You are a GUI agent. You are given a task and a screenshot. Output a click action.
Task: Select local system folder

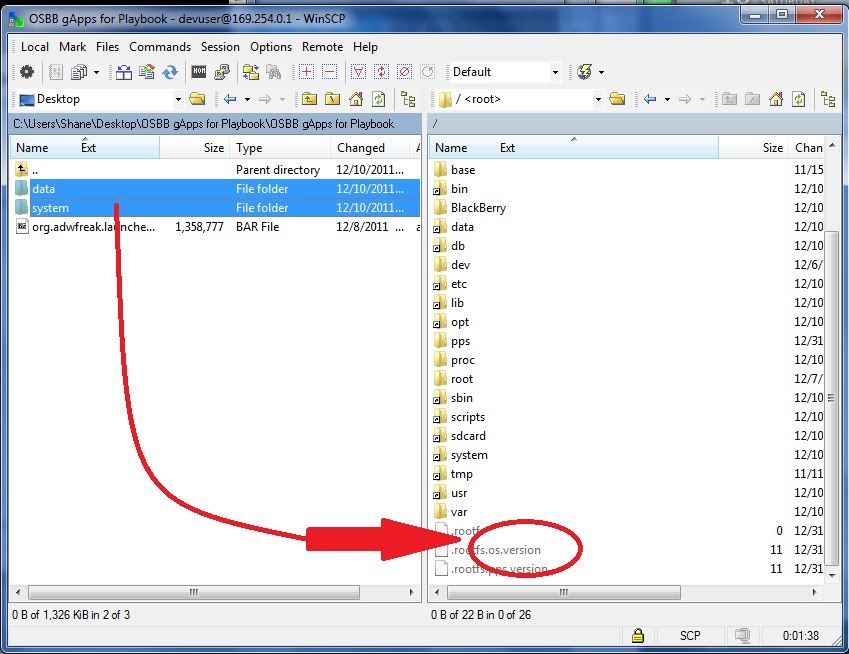215,207
